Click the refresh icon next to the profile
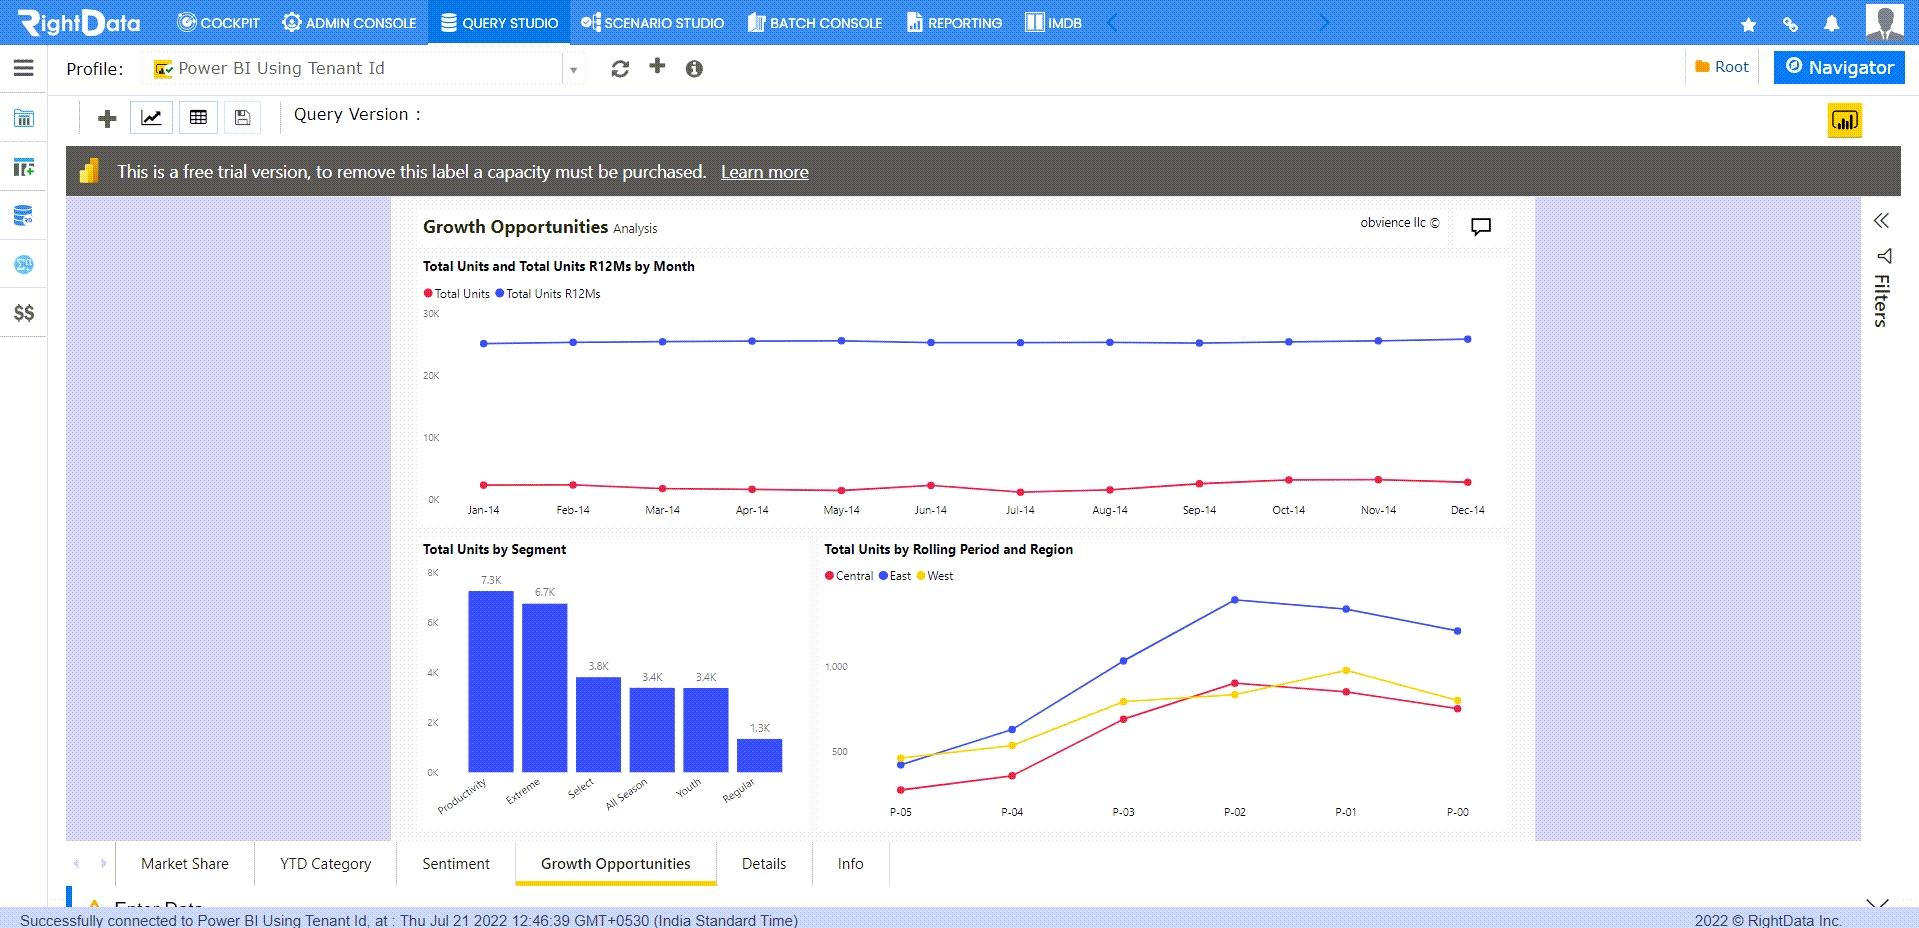Screen dimensions: 1919x928 coord(620,68)
